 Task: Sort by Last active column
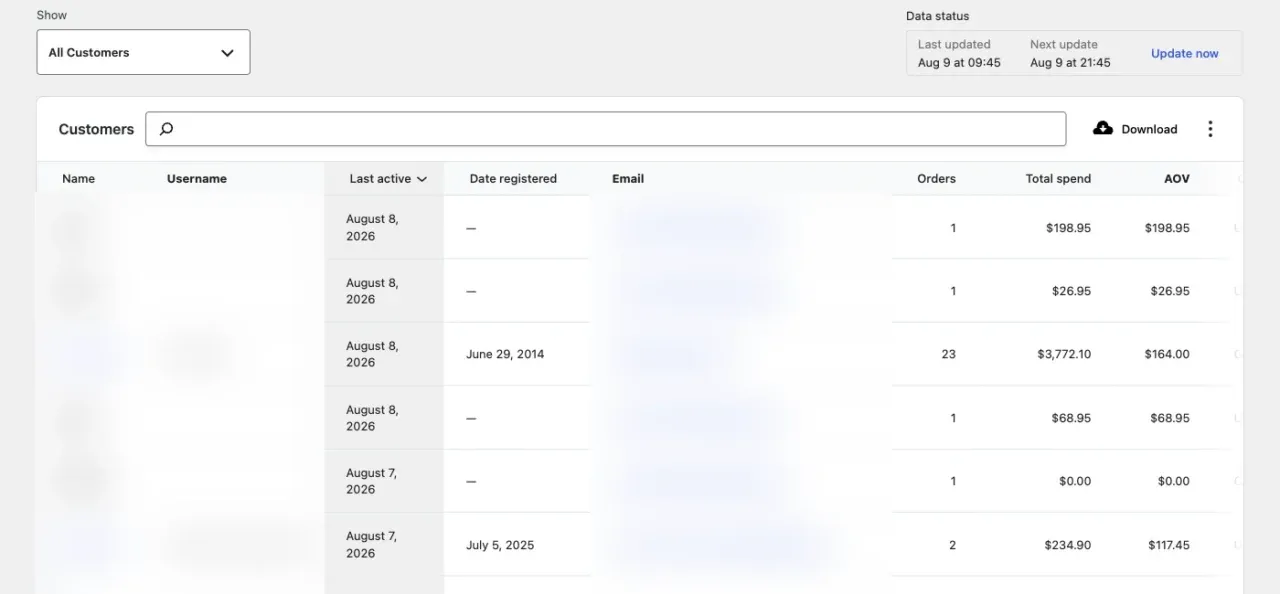[388, 179]
